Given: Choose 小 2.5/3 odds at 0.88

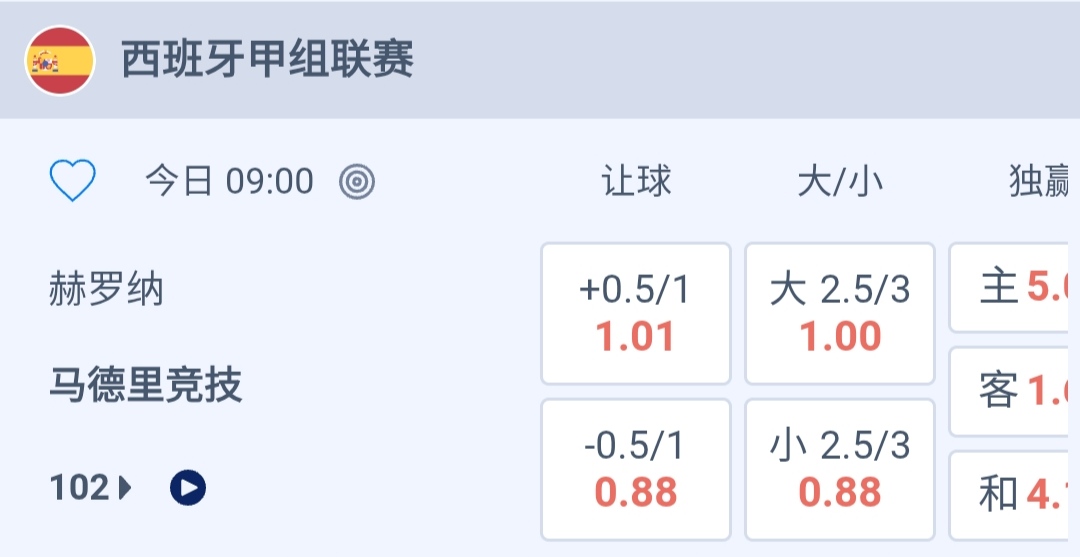Looking at the screenshot, I should pos(840,469).
